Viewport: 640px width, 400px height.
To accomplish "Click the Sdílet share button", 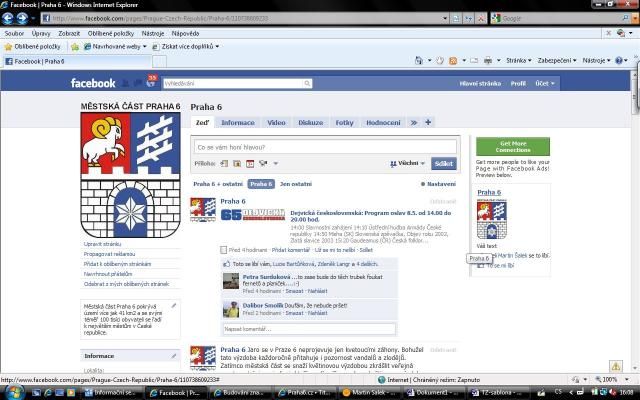I will (444, 164).
